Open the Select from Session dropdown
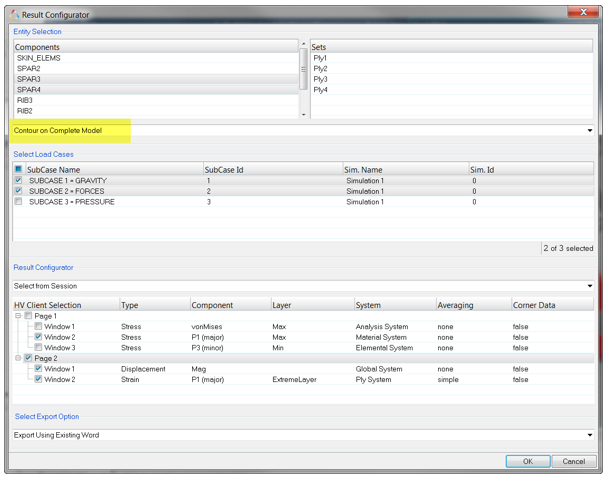The image size is (607, 477). 589,286
